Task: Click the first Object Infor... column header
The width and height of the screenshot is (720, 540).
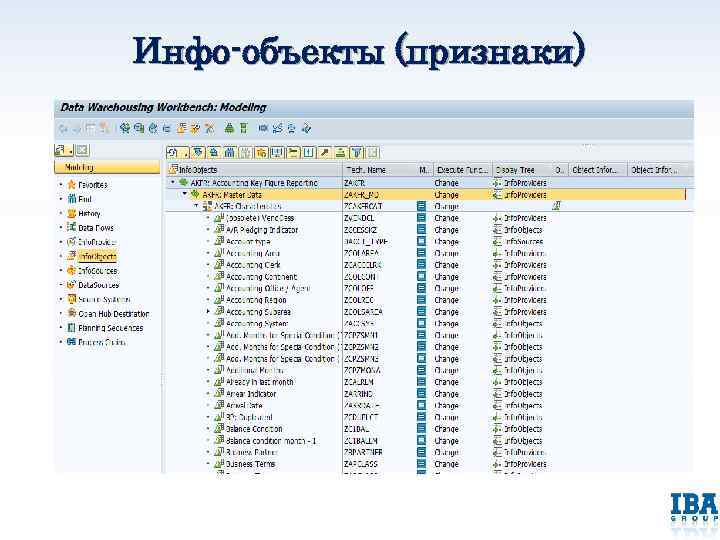Action: coord(598,170)
